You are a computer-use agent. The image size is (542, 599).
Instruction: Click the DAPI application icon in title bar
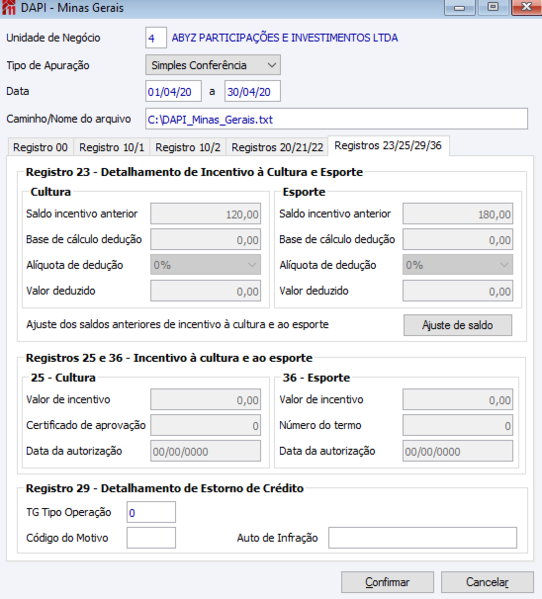8,7
